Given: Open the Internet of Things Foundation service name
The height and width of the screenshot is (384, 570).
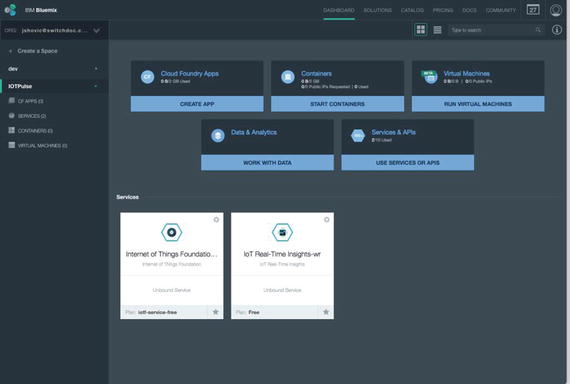Looking at the screenshot, I should coord(172,254).
